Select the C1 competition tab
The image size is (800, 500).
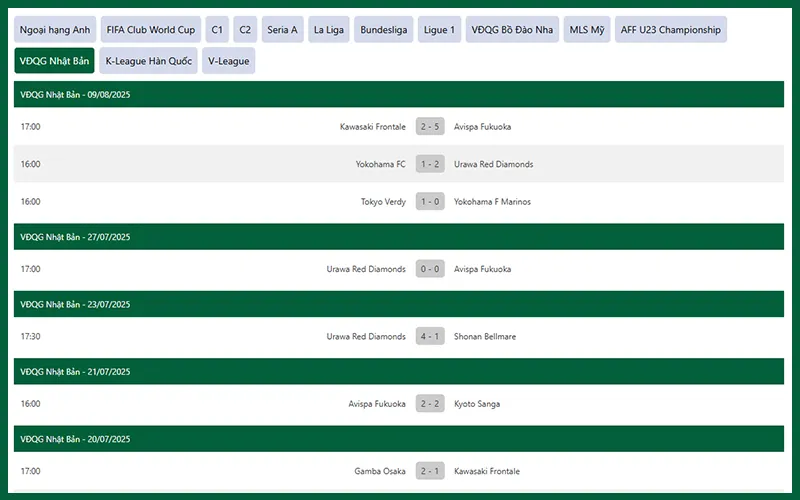(x=217, y=30)
